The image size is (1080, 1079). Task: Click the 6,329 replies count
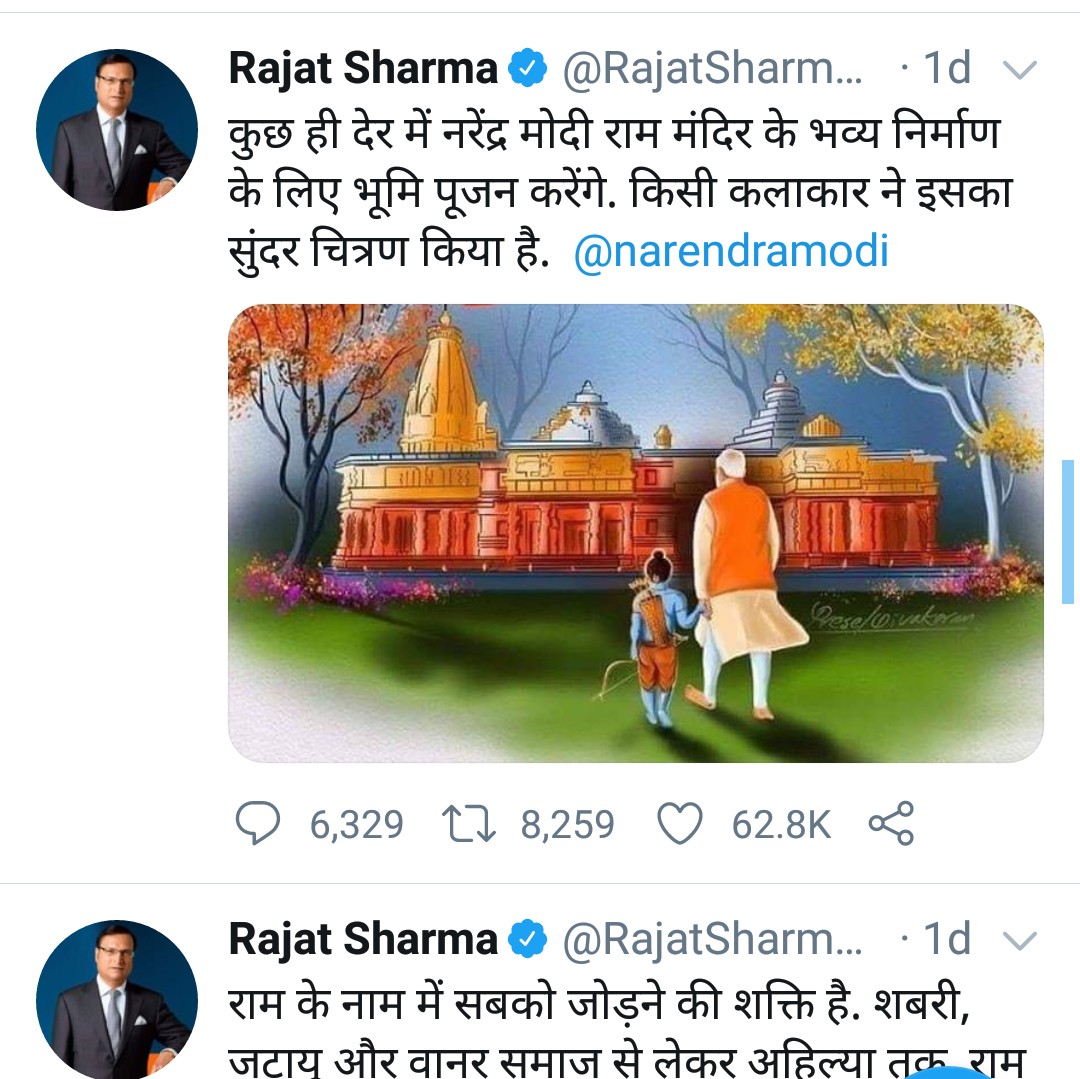[356, 825]
